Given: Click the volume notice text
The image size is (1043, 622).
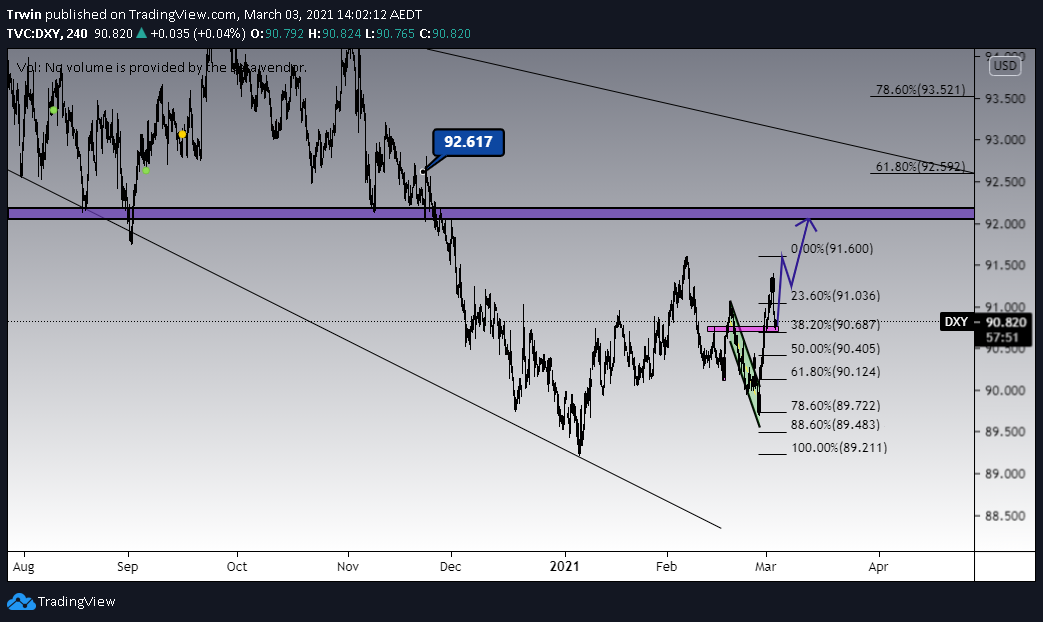Looking at the screenshot, I should coord(162,67).
